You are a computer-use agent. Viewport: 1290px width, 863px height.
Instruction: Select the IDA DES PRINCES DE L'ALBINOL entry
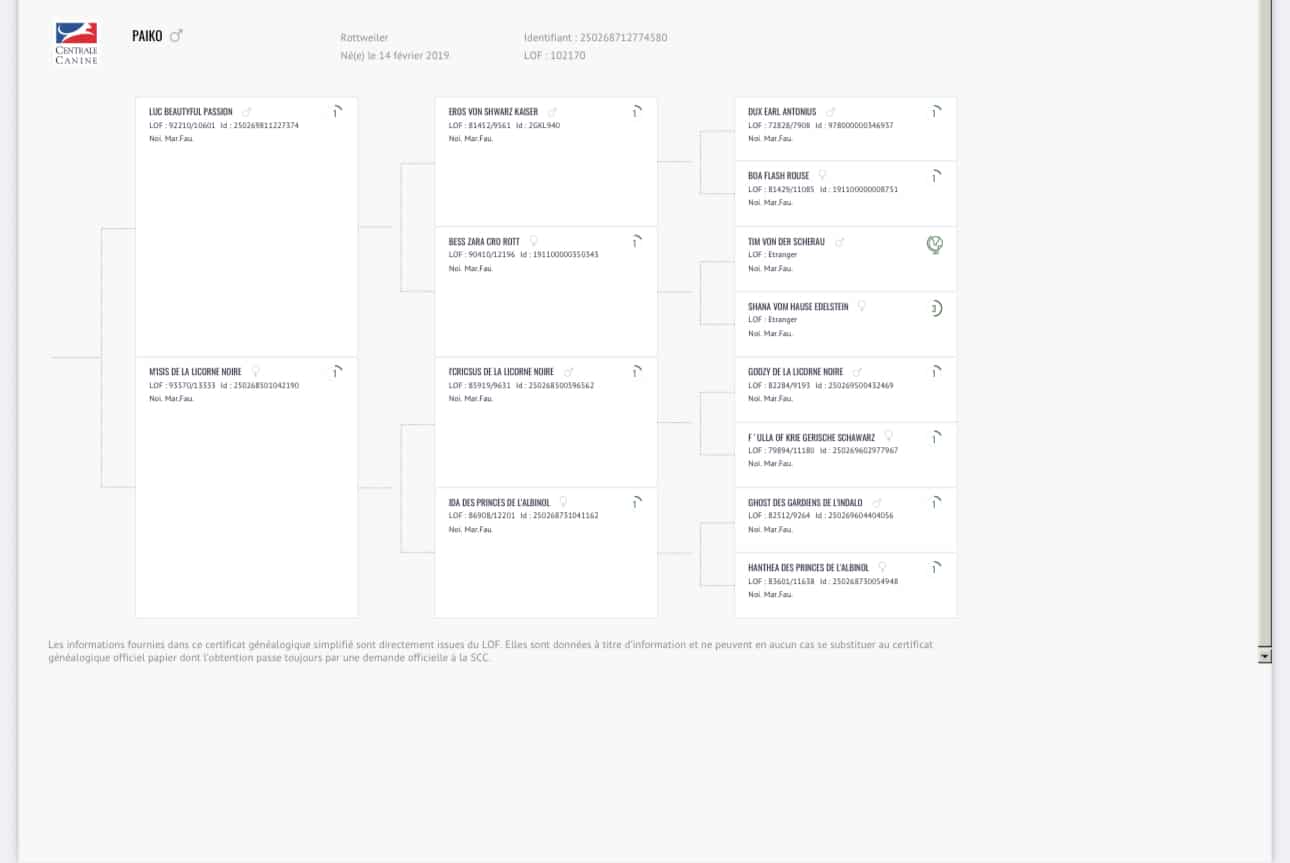(x=500, y=502)
